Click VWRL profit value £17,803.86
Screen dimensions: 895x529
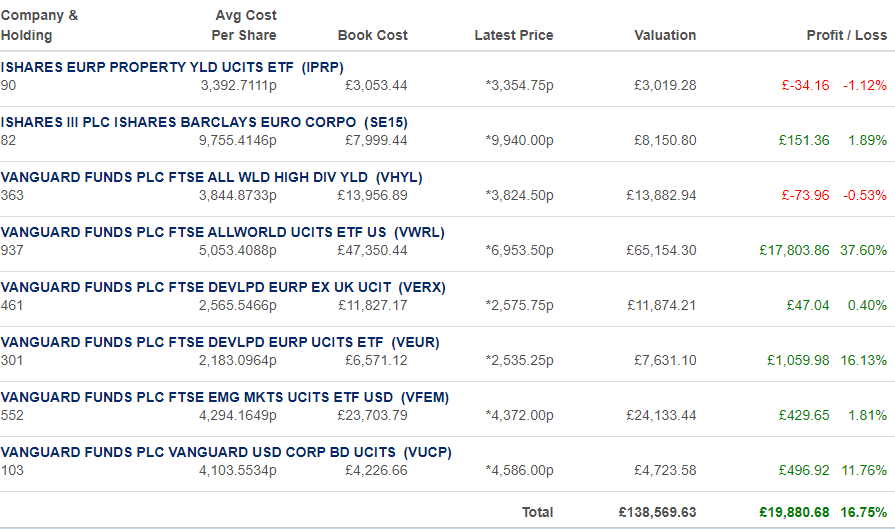[x=794, y=251]
